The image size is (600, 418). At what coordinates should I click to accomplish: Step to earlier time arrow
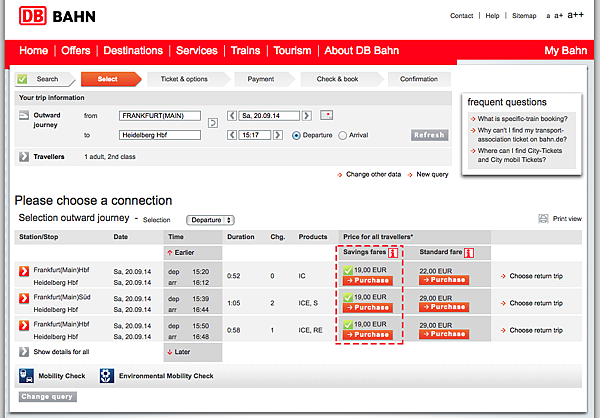tap(232, 135)
